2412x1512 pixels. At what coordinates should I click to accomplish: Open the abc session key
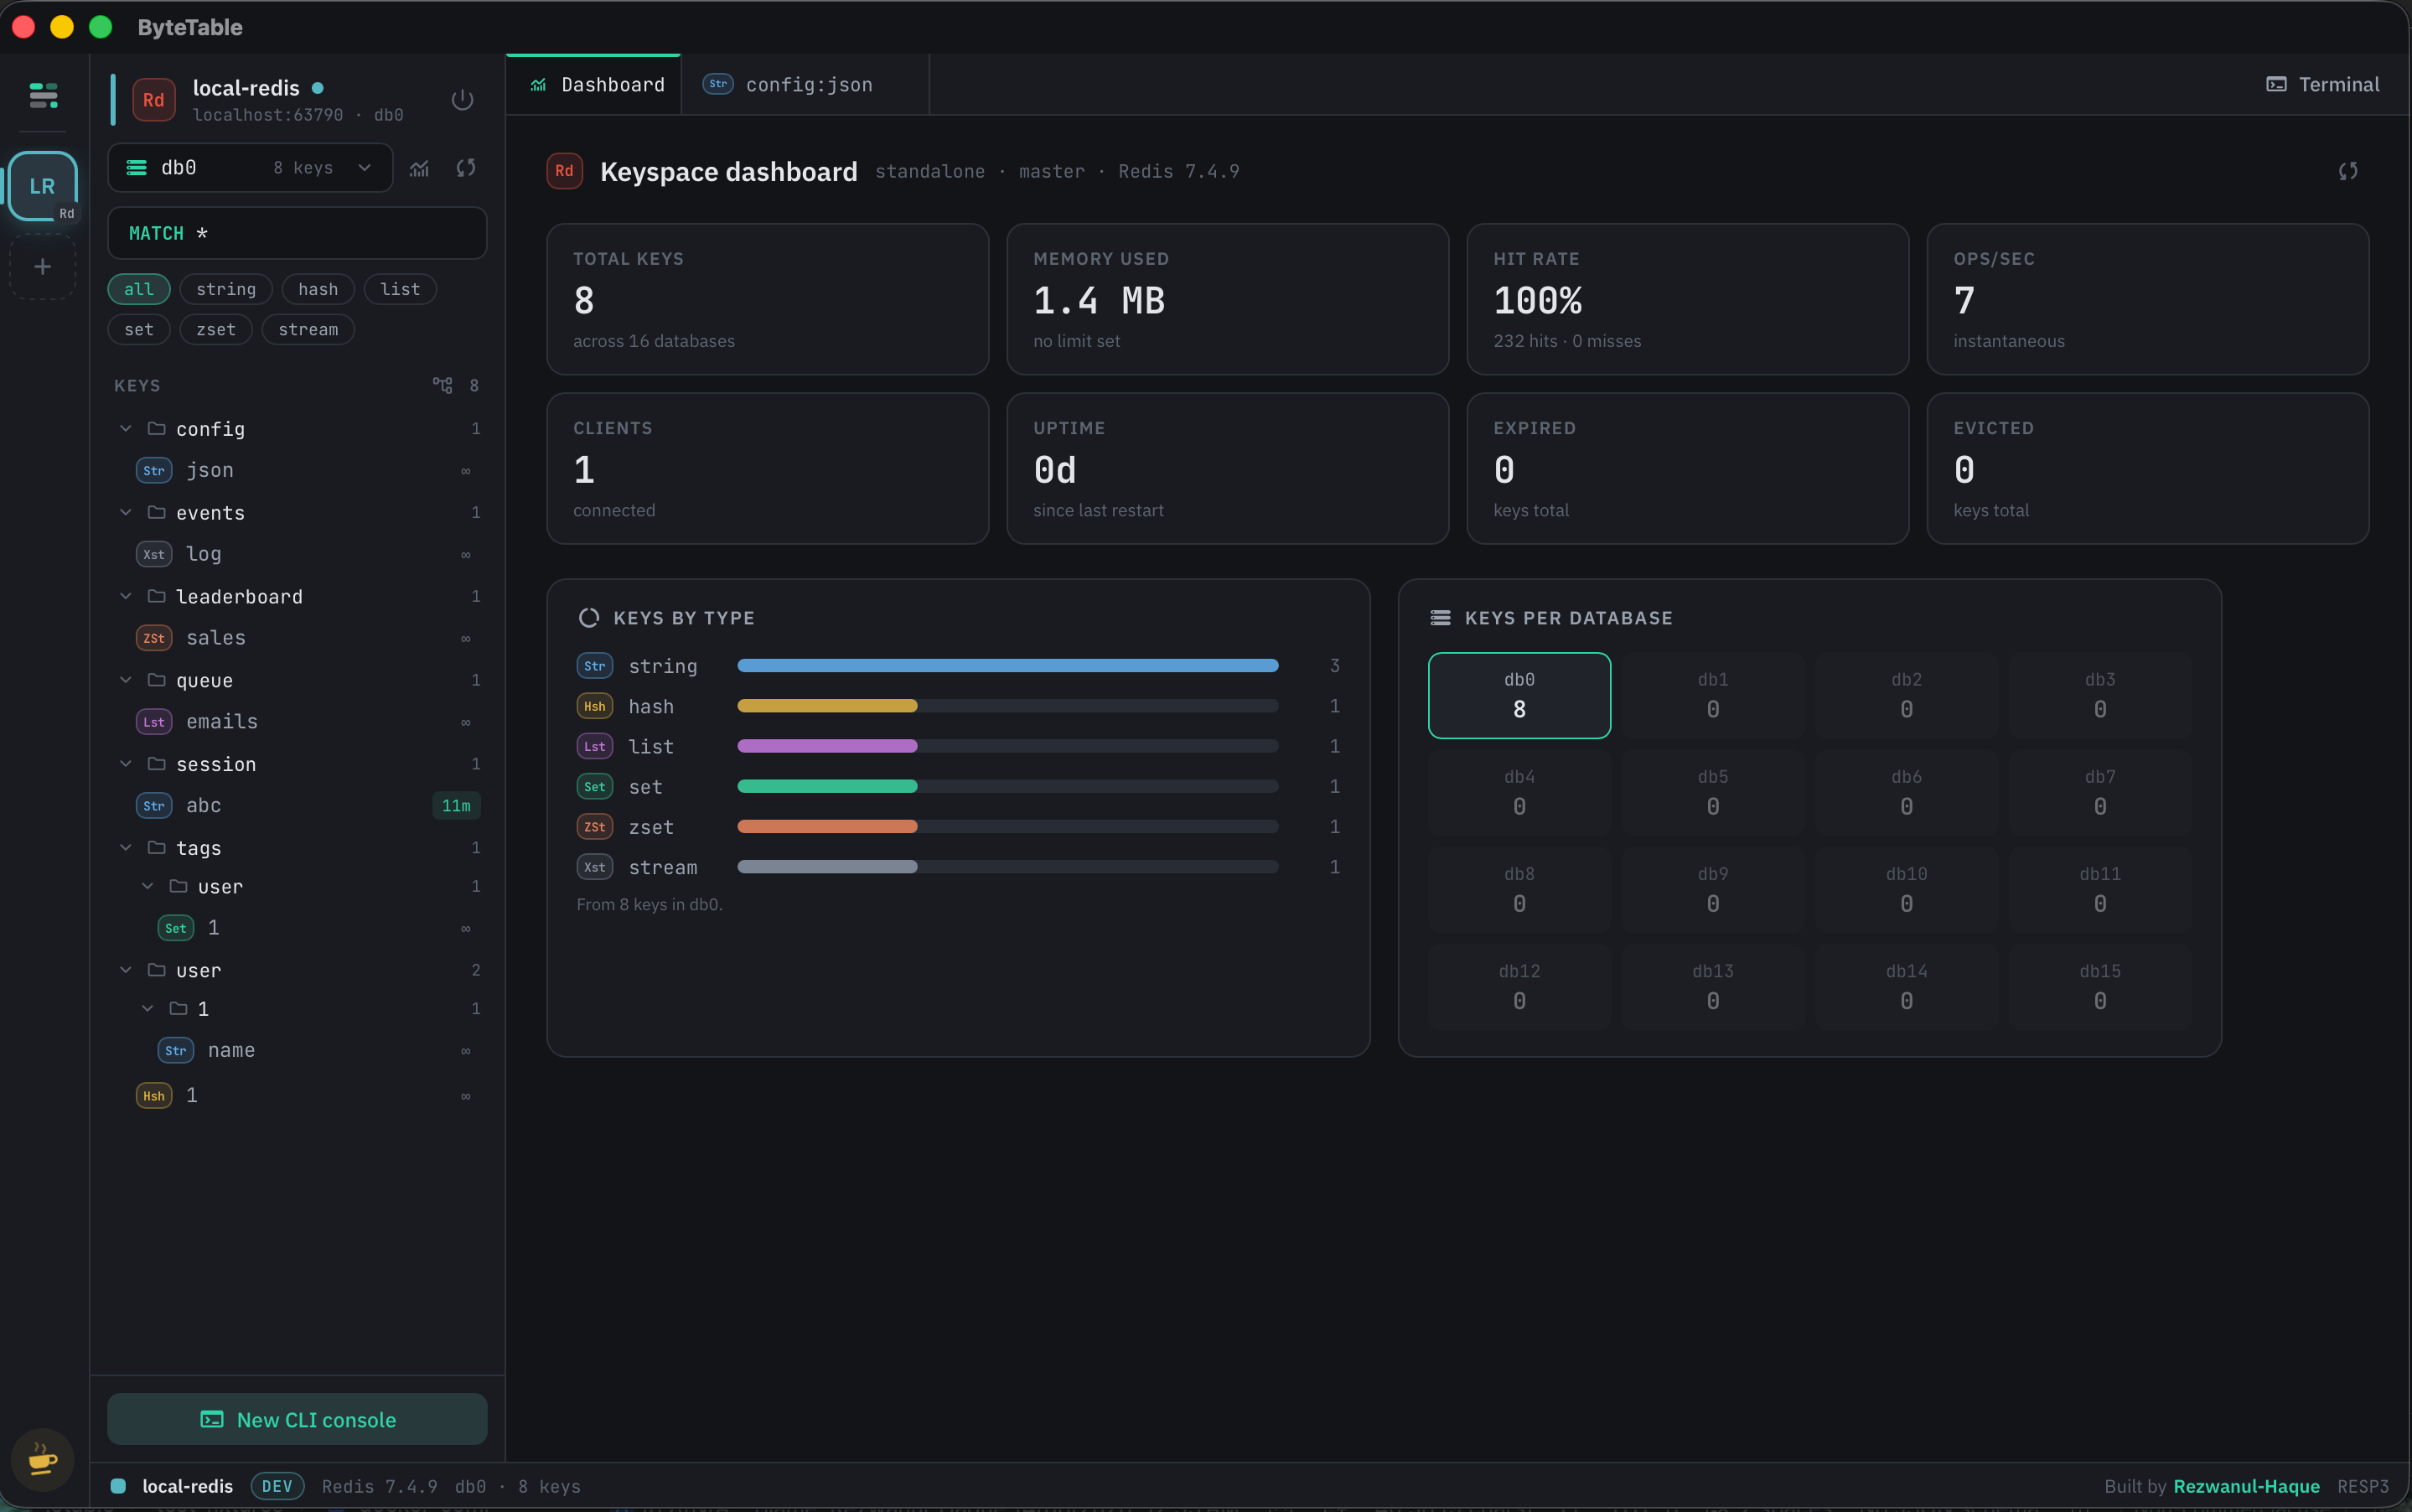pos(298,805)
